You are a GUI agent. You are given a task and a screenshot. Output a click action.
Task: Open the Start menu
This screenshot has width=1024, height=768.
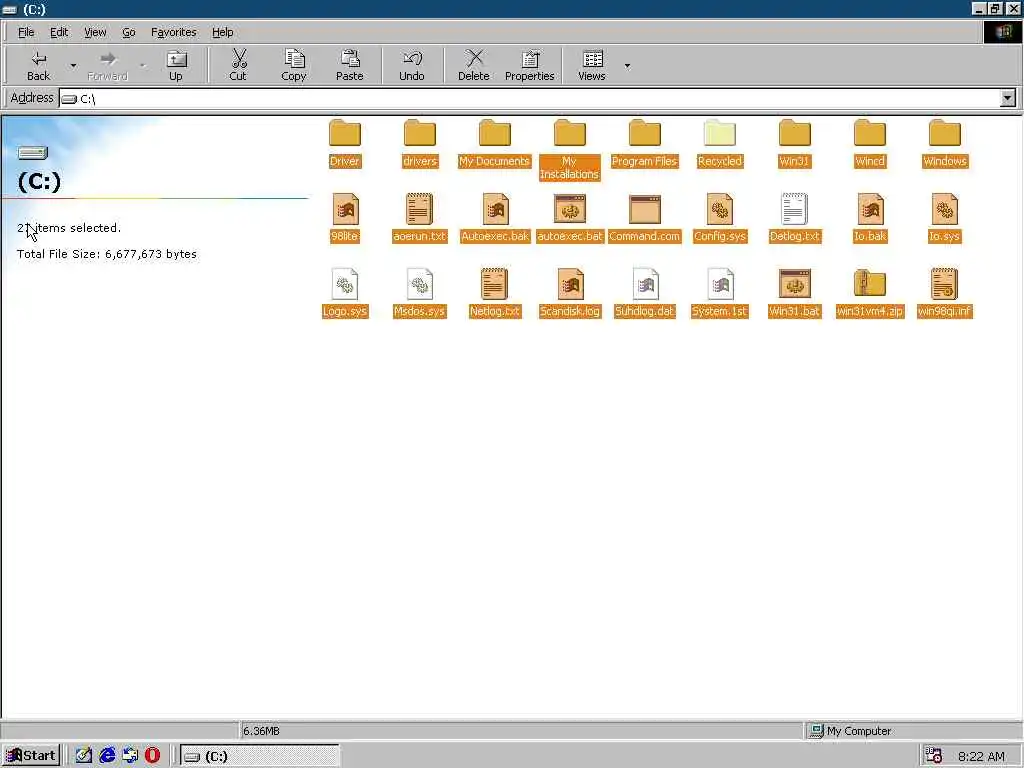[x=31, y=756]
